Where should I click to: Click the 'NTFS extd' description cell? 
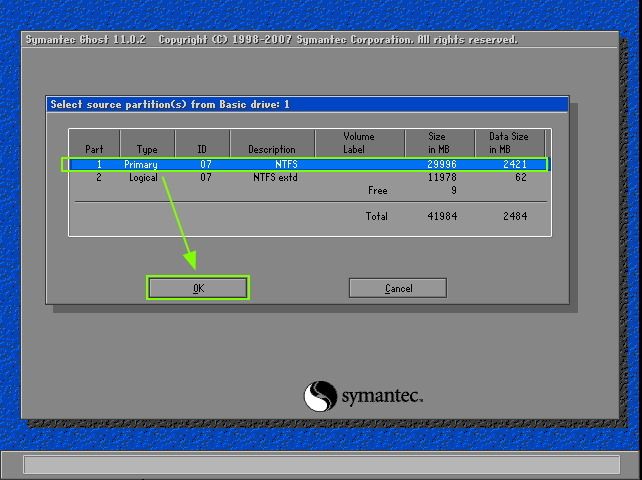pos(275,177)
